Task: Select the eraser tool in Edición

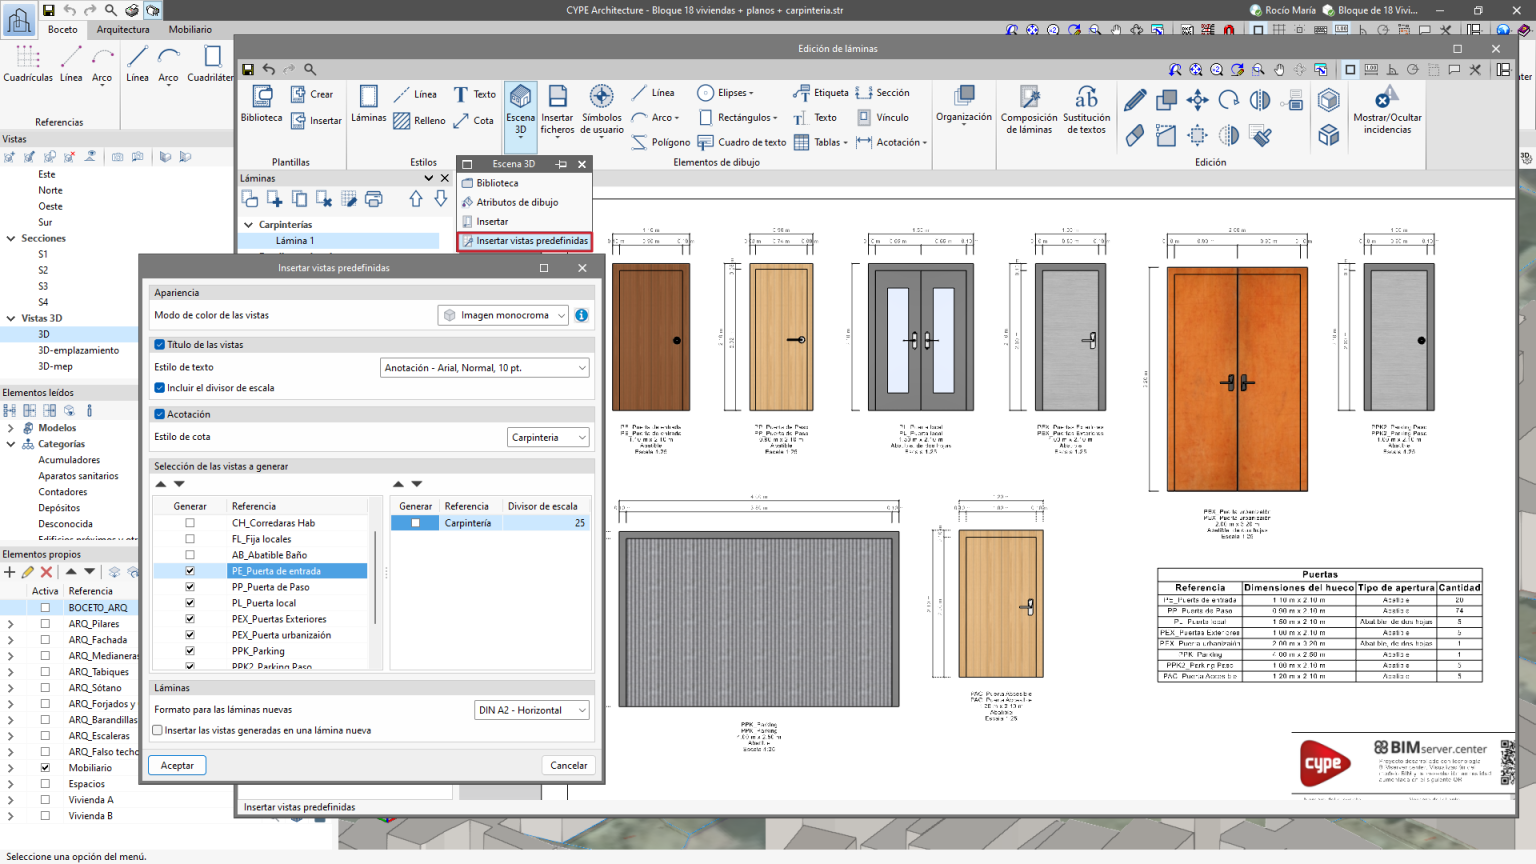Action: [1135, 136]
